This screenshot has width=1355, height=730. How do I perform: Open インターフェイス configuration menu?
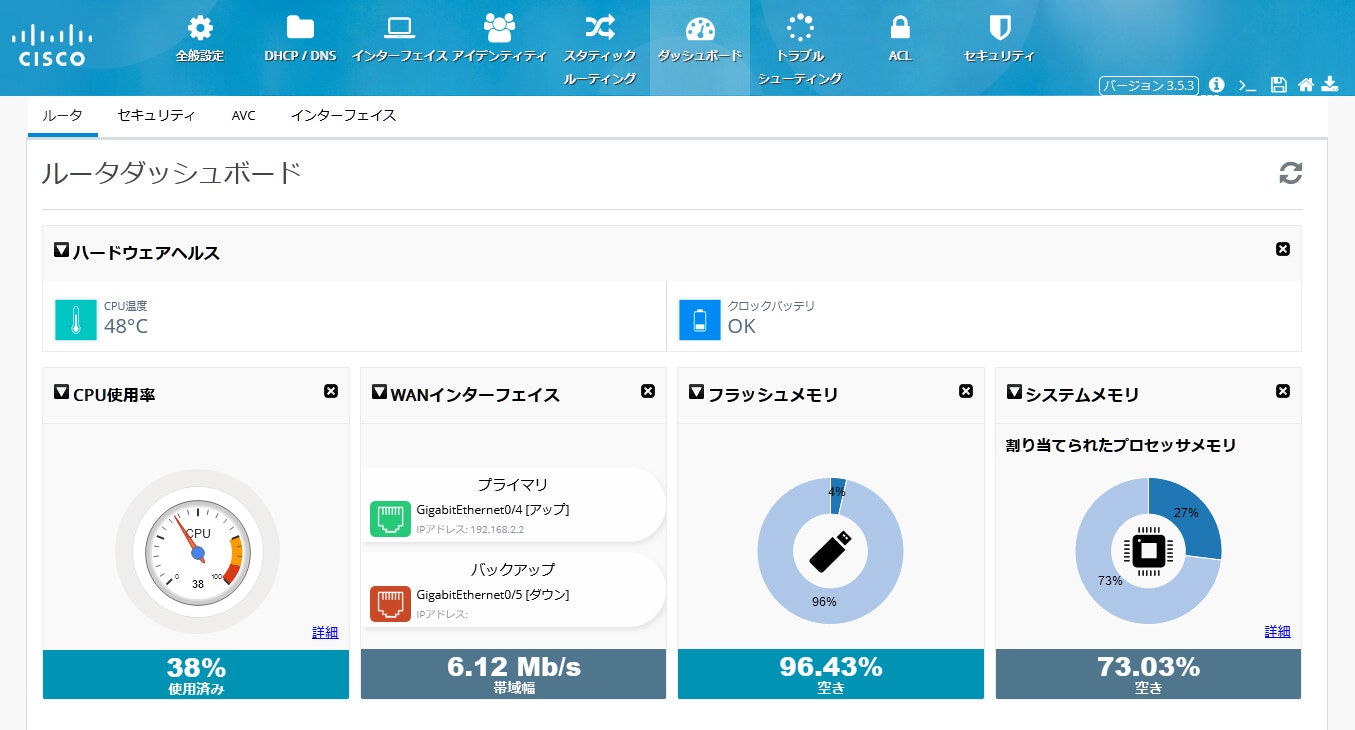pyautogui.click(x=399, y=39)
